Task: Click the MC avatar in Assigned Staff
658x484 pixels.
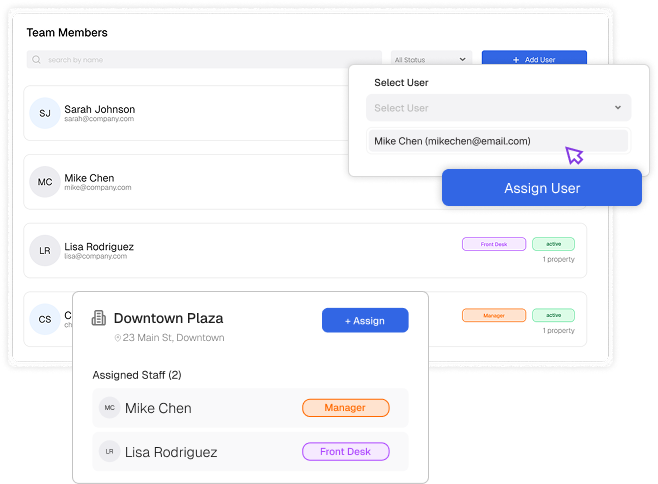Action: pyautogui.click(x=109, y=408)
